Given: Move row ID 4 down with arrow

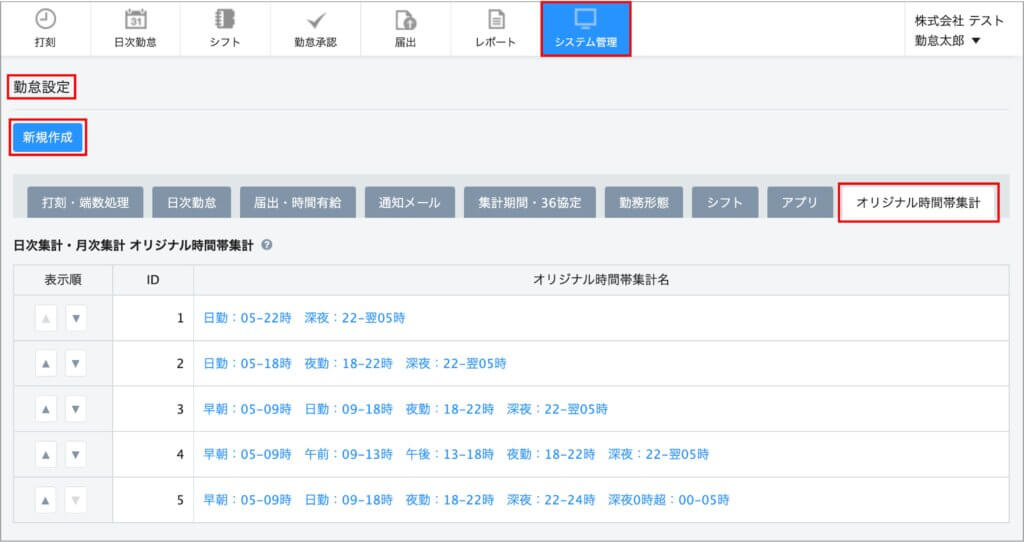Looking at the screenshot, I should [76, 453].
